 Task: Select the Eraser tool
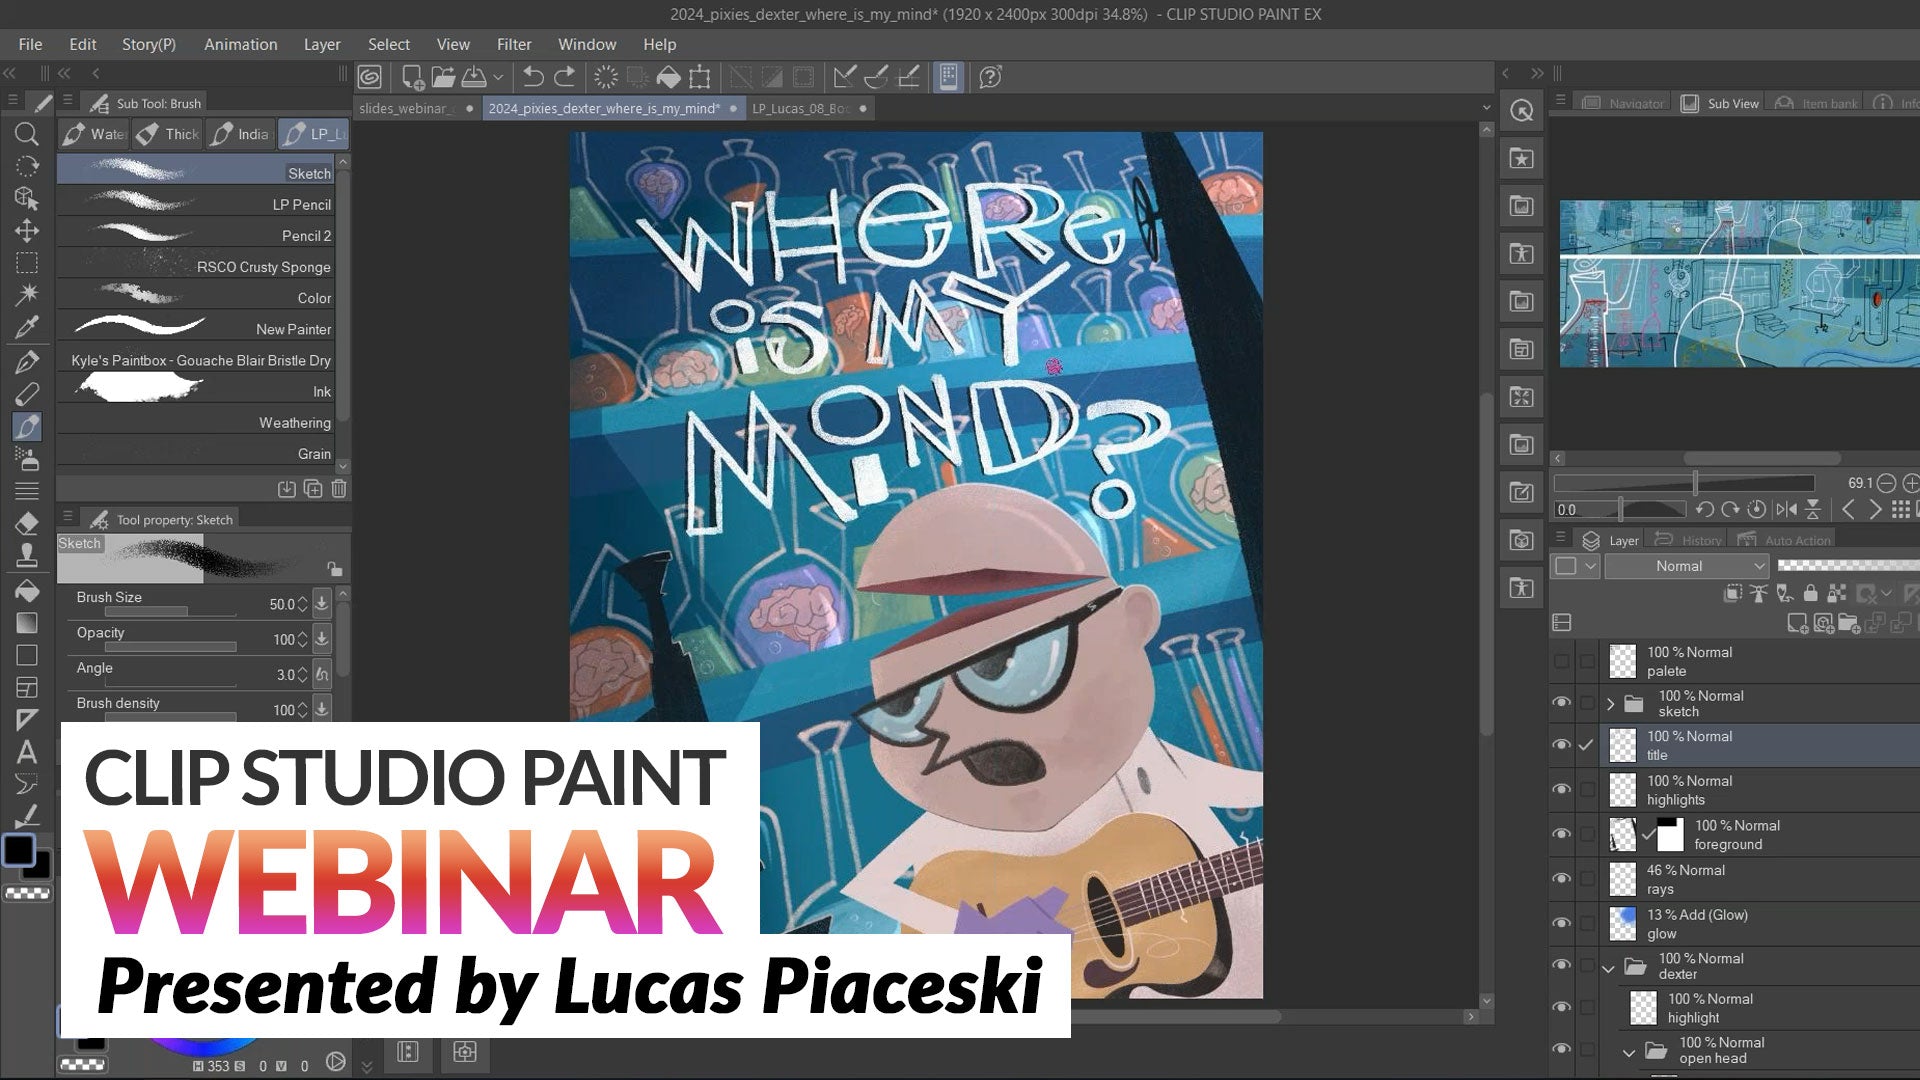(x=27, y=523)
